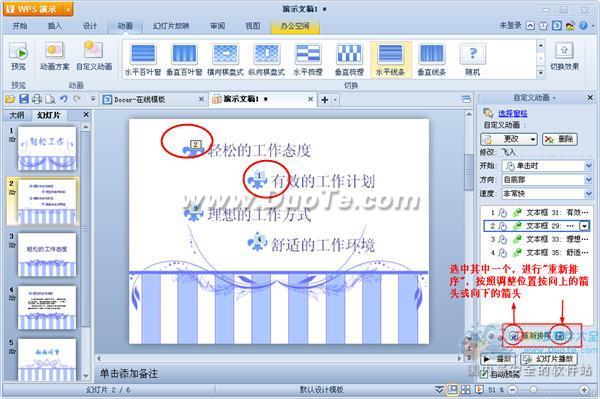This screenshot has height=399, width=600.
Task: Click the undo arrow icon
Action: coord(64,99)
